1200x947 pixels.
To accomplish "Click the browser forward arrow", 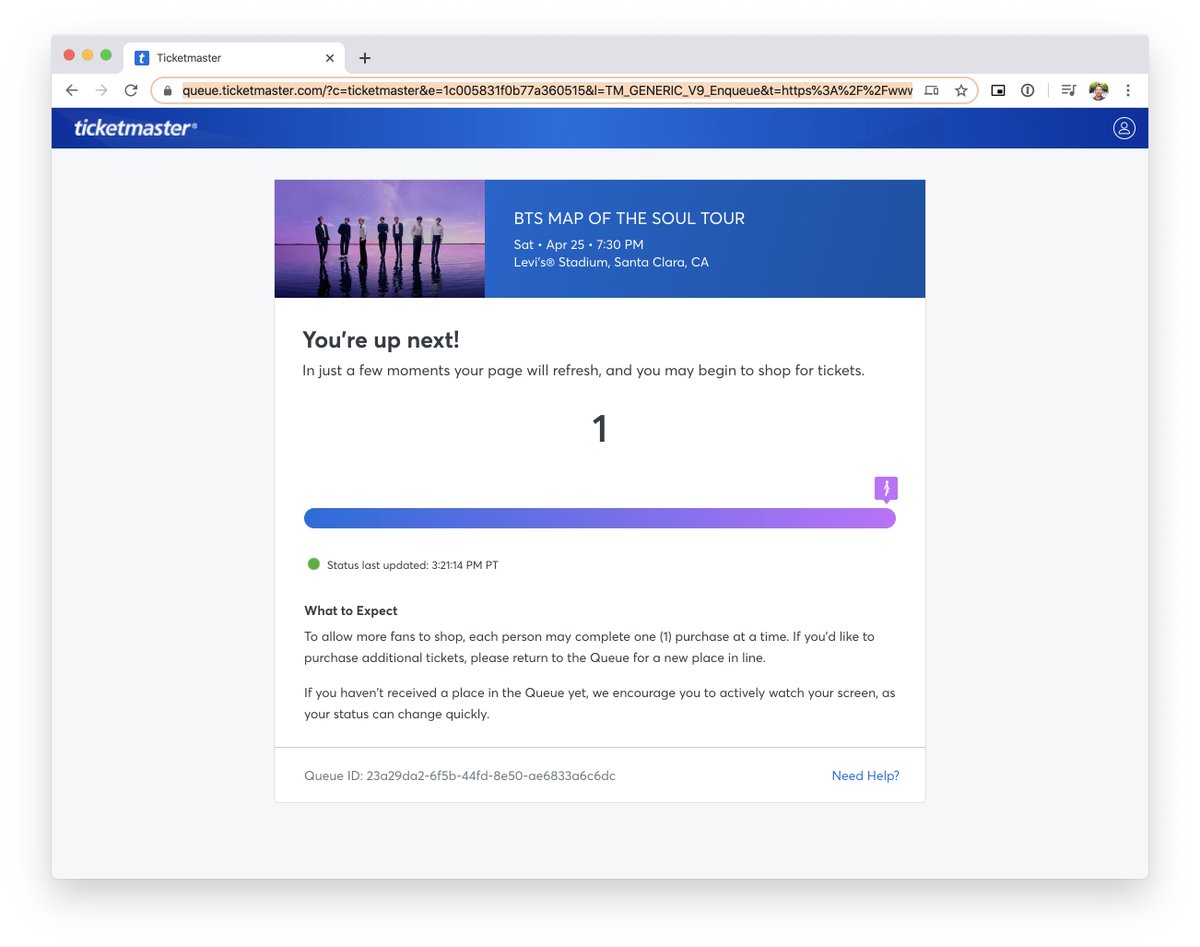I will click(100, 90).
